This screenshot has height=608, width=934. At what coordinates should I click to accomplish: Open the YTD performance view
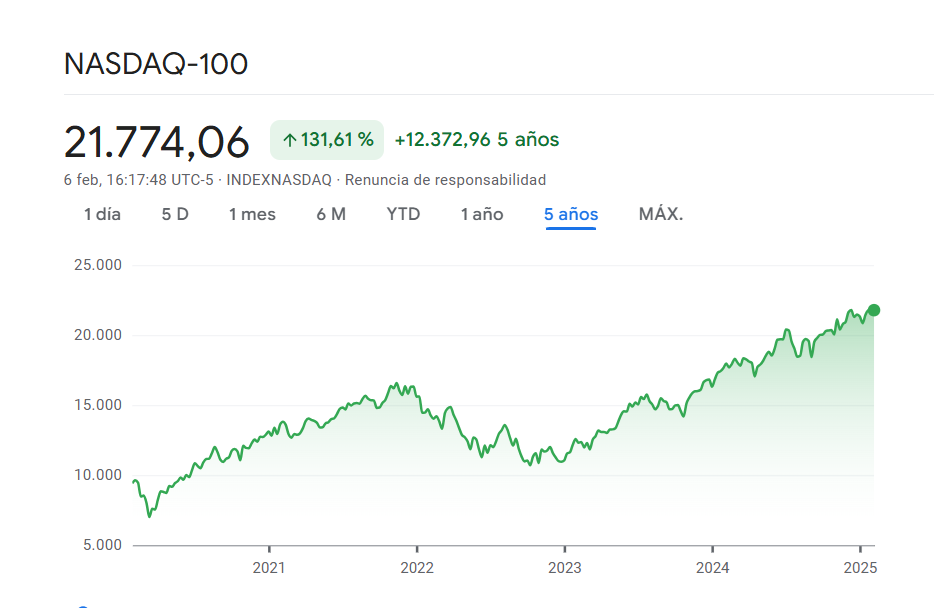point(403,214)
